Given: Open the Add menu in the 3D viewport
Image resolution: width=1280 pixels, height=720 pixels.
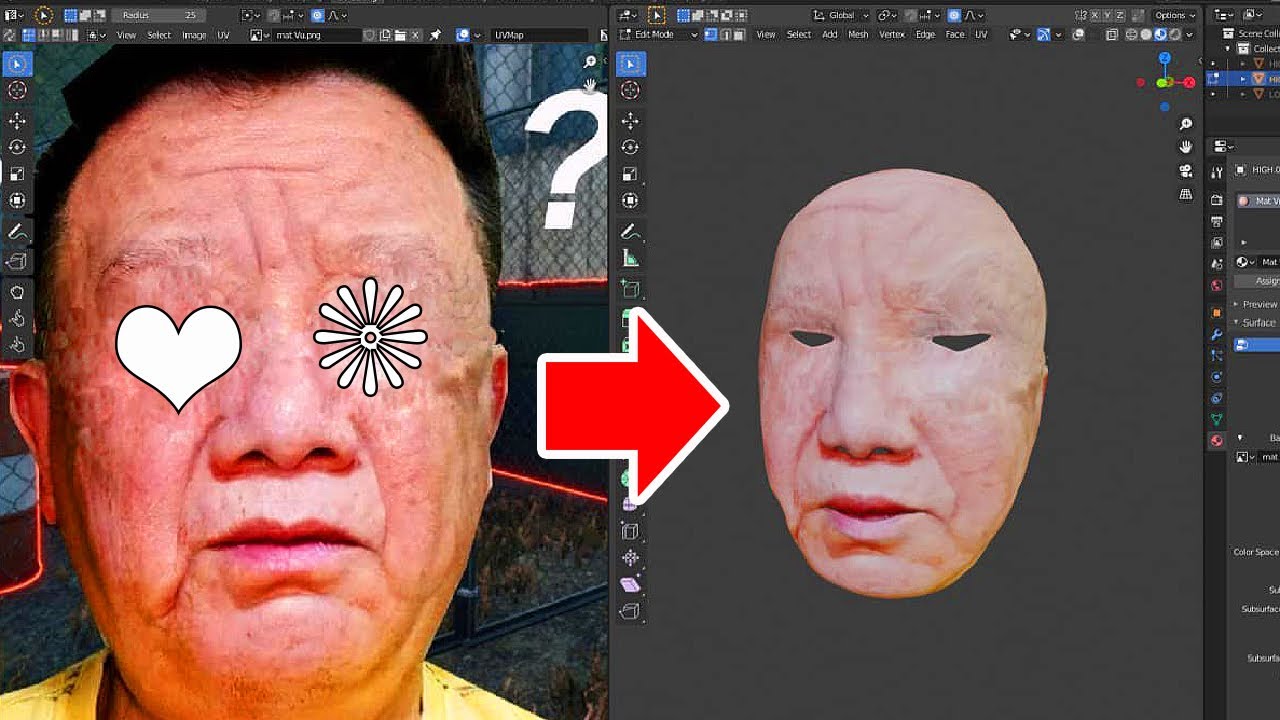Looking at the screenshot, I should click(830, 34).
